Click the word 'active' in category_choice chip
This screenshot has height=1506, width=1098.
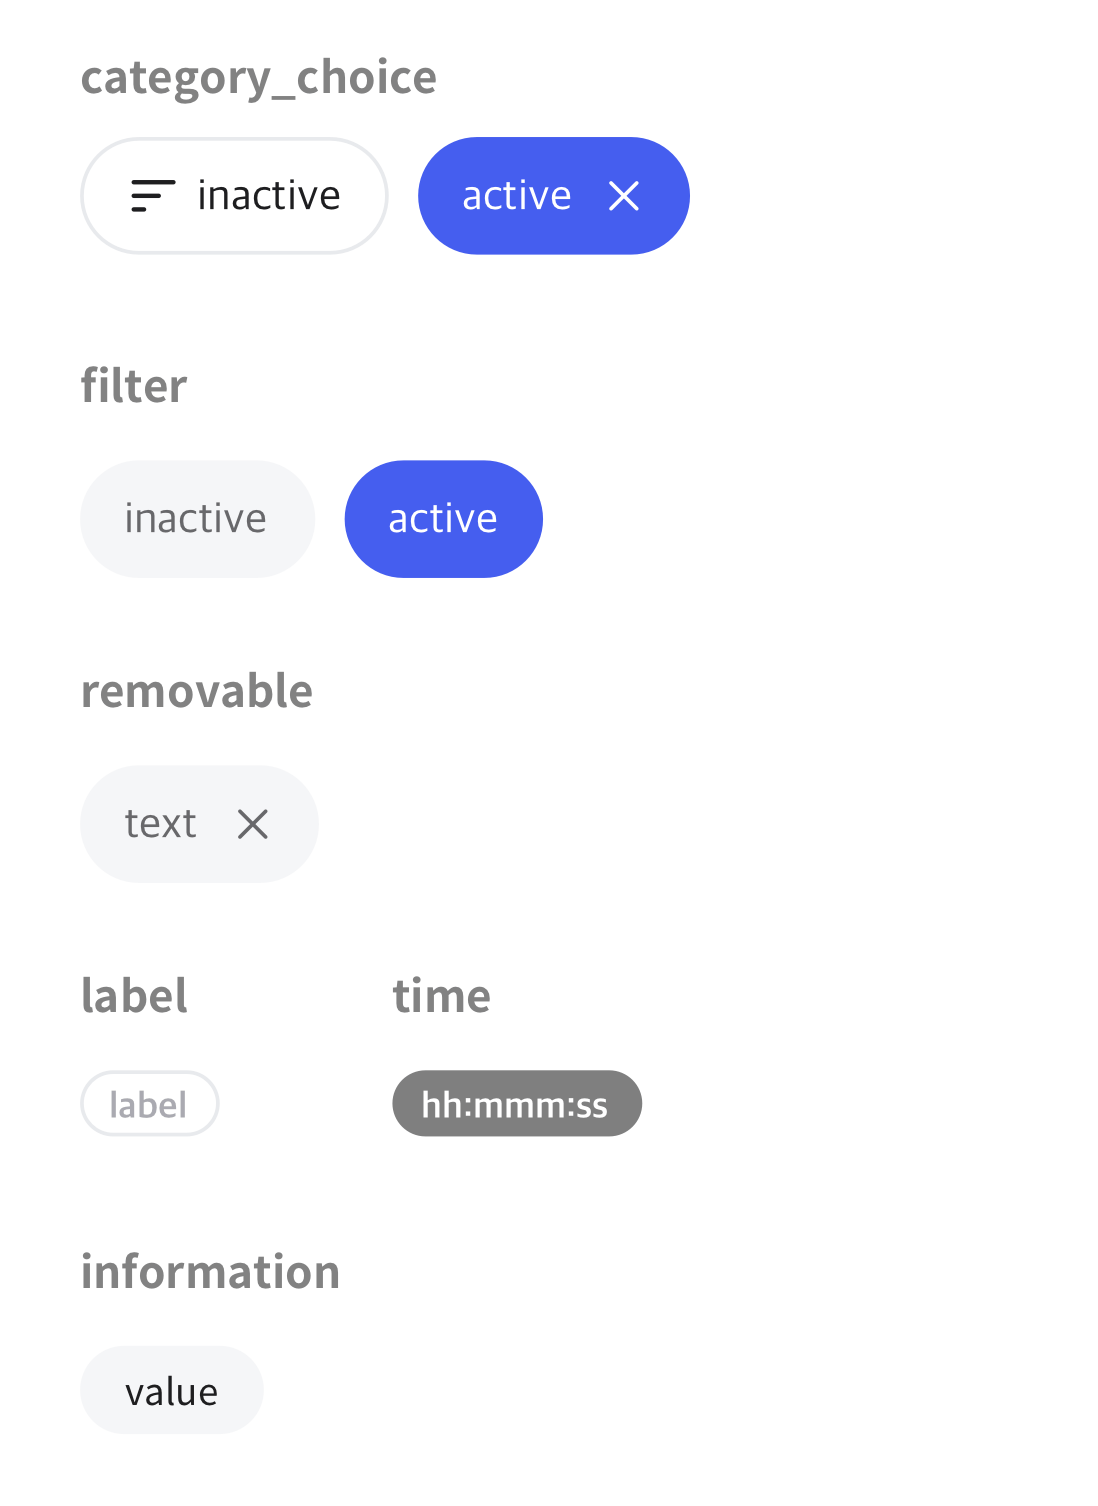click(x=517, y=196)
